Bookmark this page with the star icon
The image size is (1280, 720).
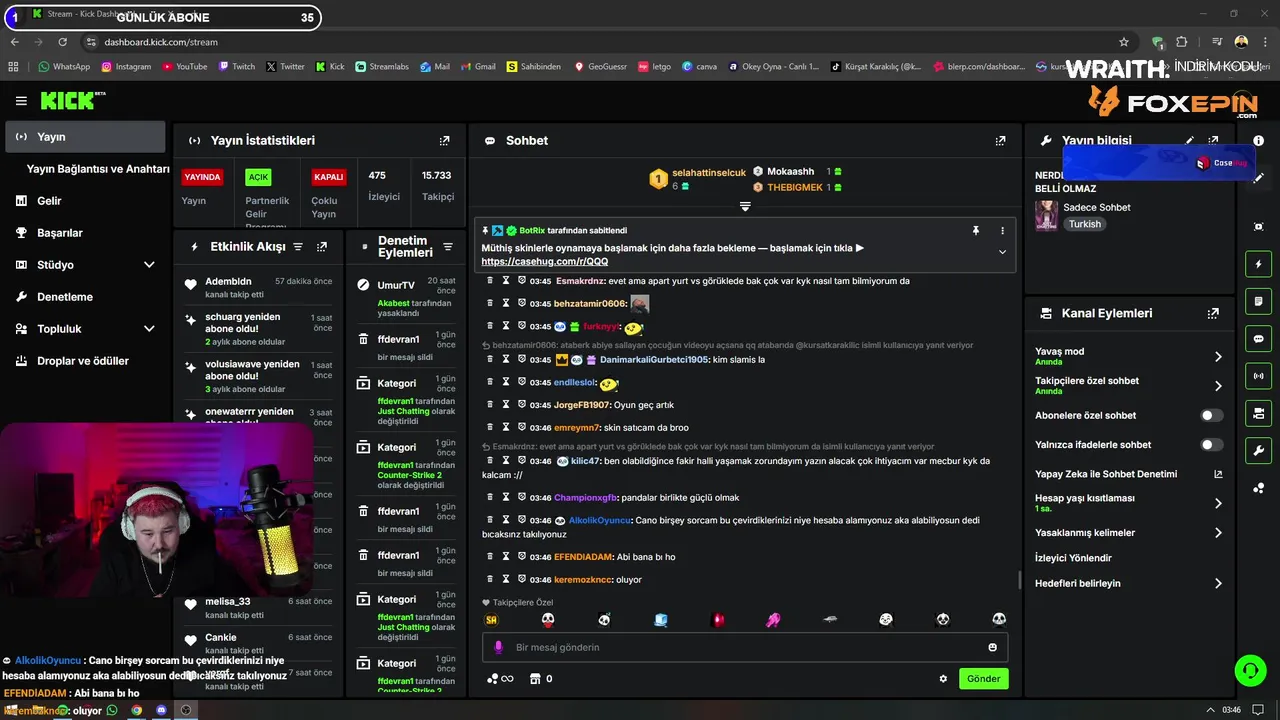(1124, 42)
